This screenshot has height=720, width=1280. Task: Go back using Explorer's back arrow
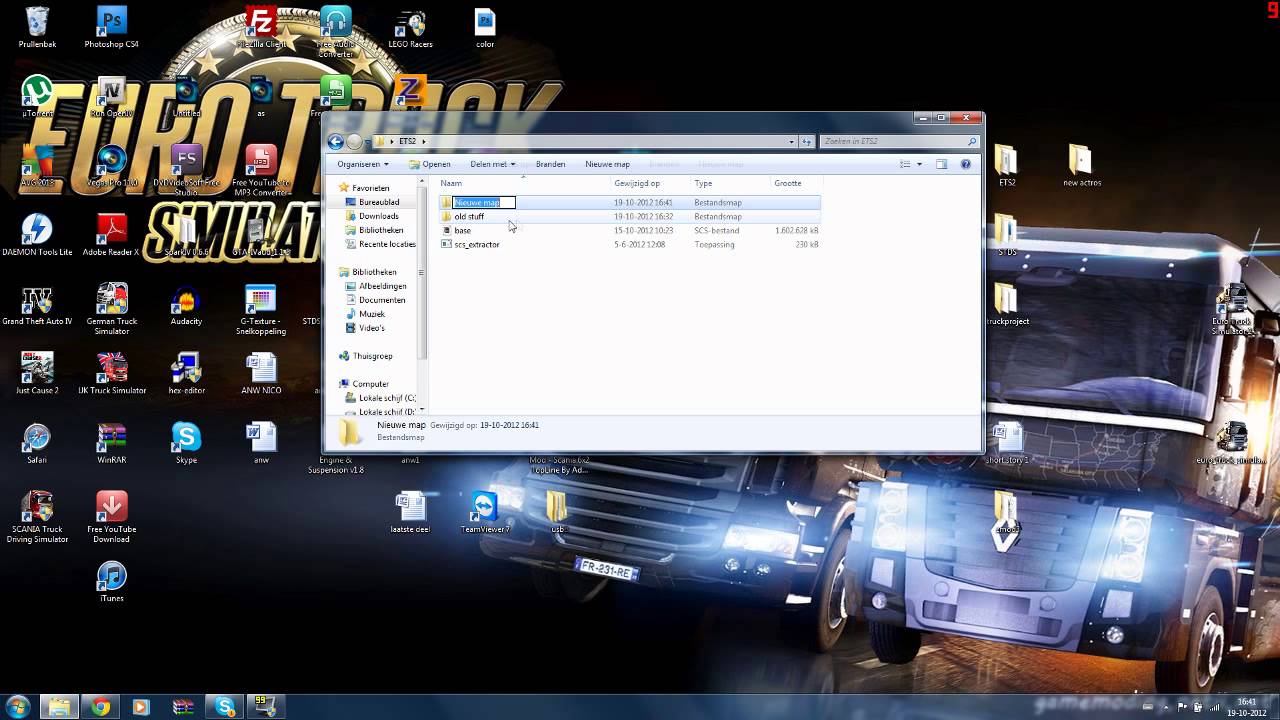click(336, 142)
